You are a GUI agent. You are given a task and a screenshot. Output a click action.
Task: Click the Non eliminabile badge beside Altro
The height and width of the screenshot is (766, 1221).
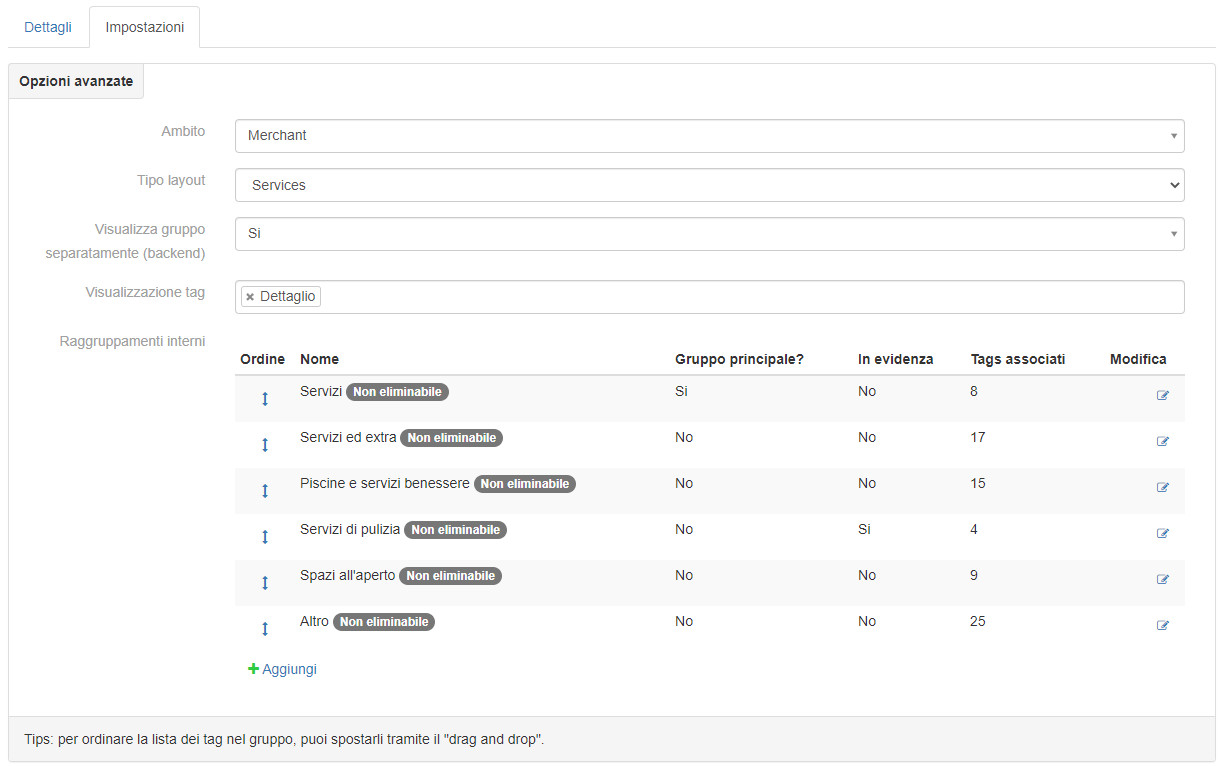point(384,622)
